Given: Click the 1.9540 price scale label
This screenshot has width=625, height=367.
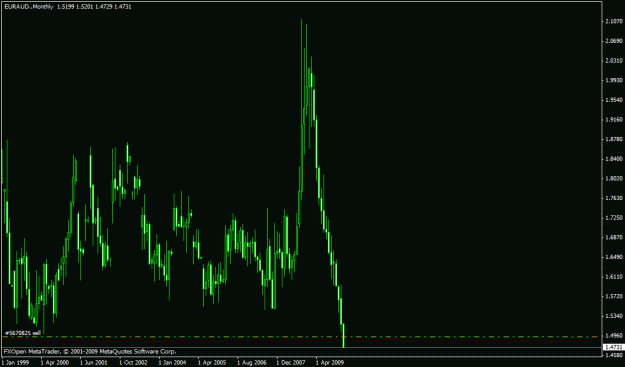Looking at the screenshot, I should tap(614, 100).
